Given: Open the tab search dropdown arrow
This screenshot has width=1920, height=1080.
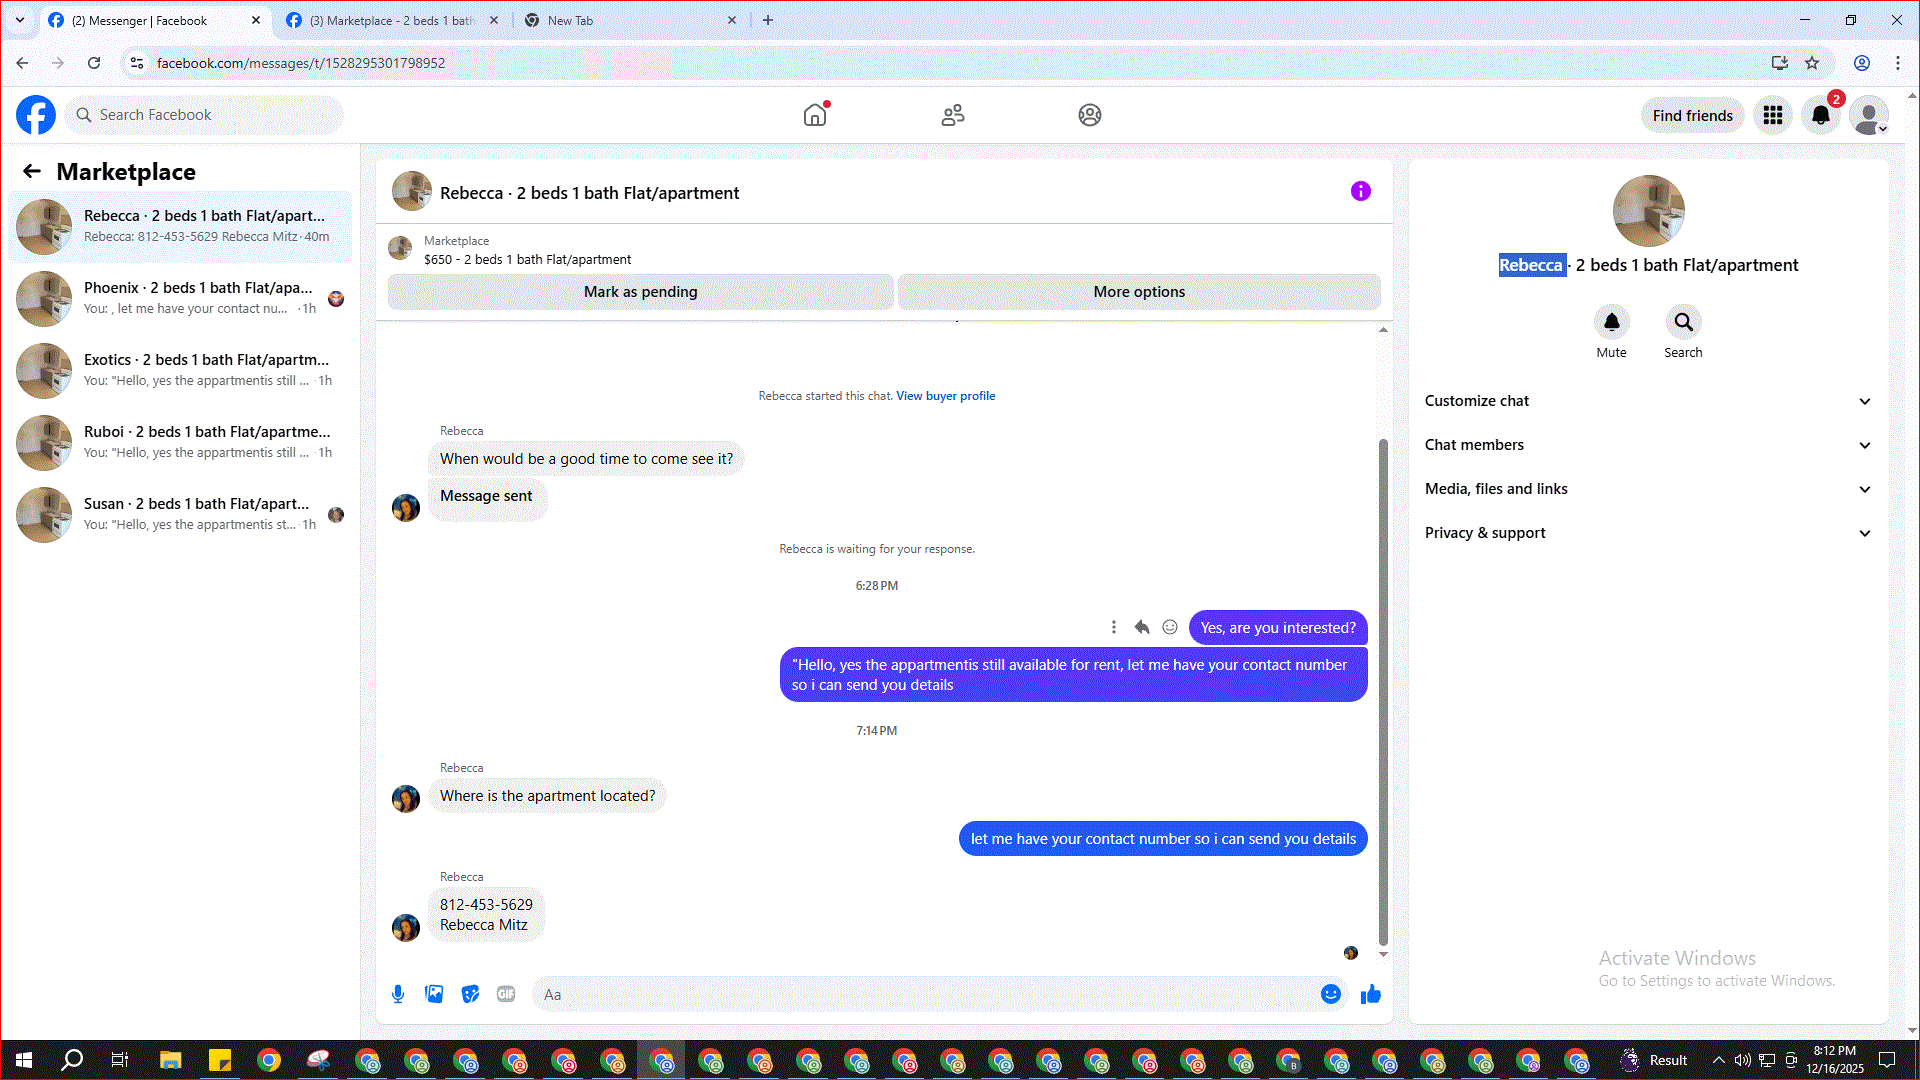Looking at the screenshot, I should [x=19, y=20].
